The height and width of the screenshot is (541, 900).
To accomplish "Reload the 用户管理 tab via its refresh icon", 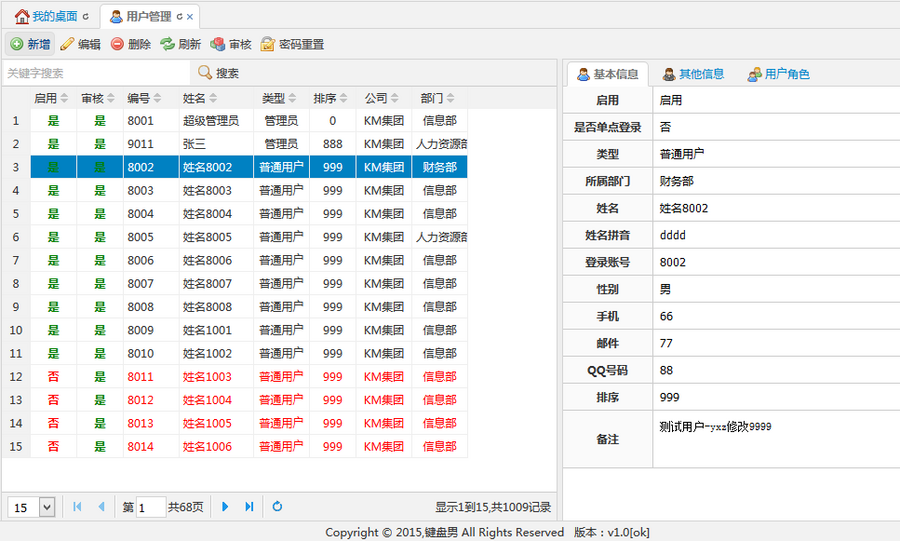I will click(180, 17).
